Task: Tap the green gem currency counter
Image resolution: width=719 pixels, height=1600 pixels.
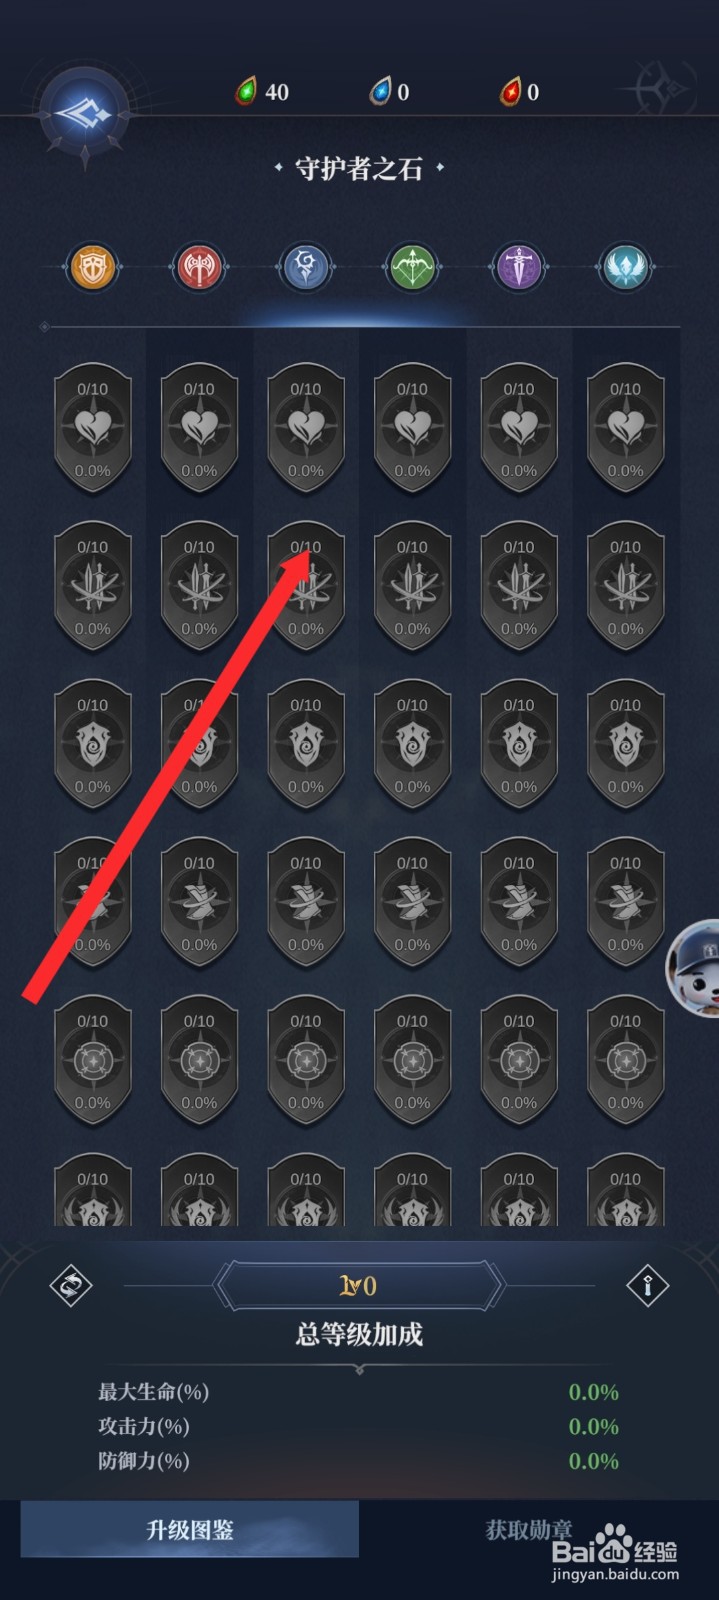Action: [262, 92]
